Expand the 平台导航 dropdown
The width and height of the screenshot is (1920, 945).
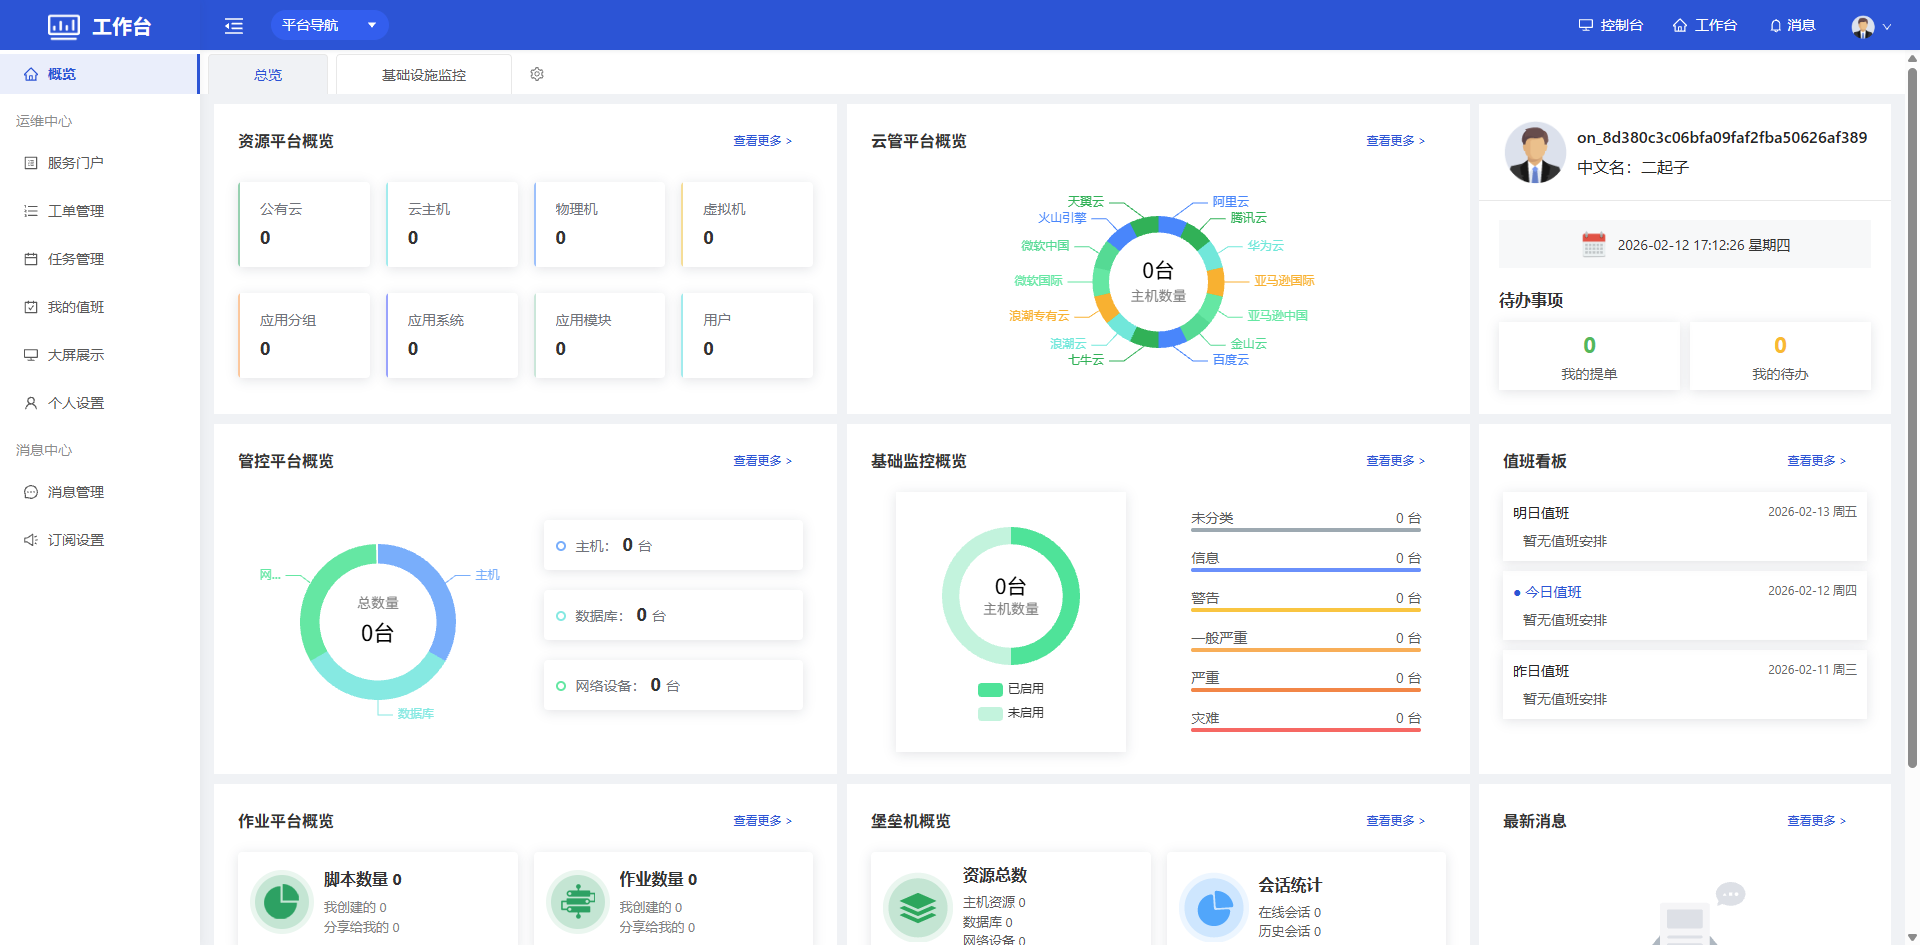click(329, 25)
